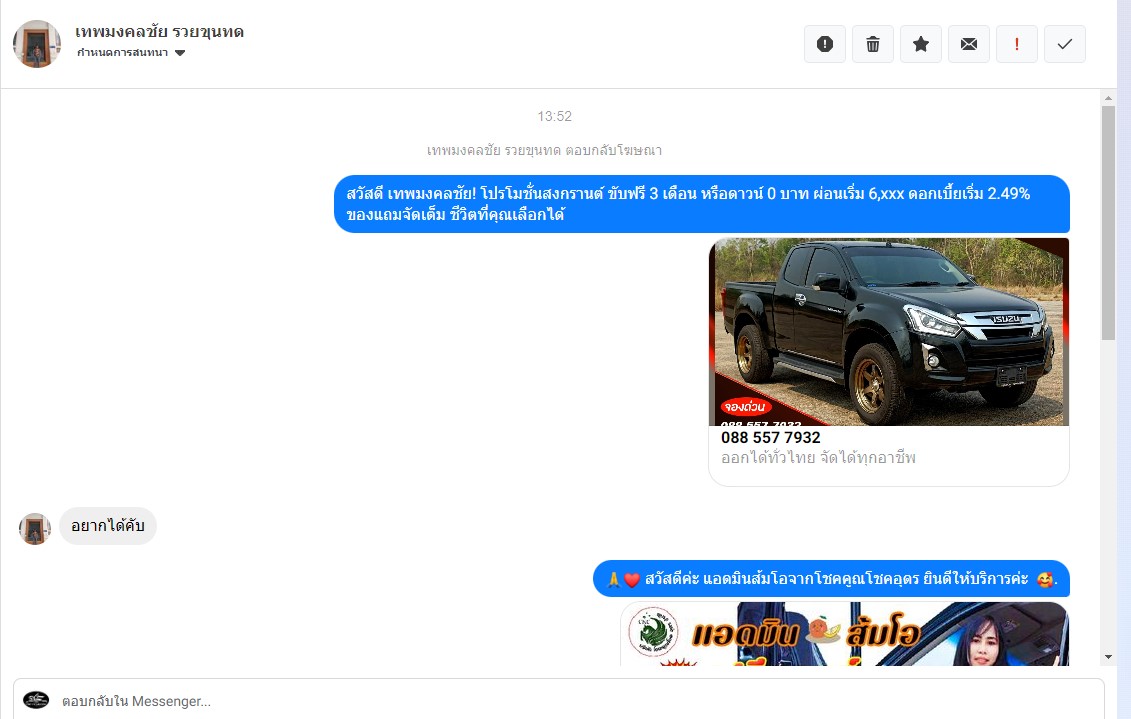
Task: Star this conversation as follow-up
Action: (x=920, y=44)
